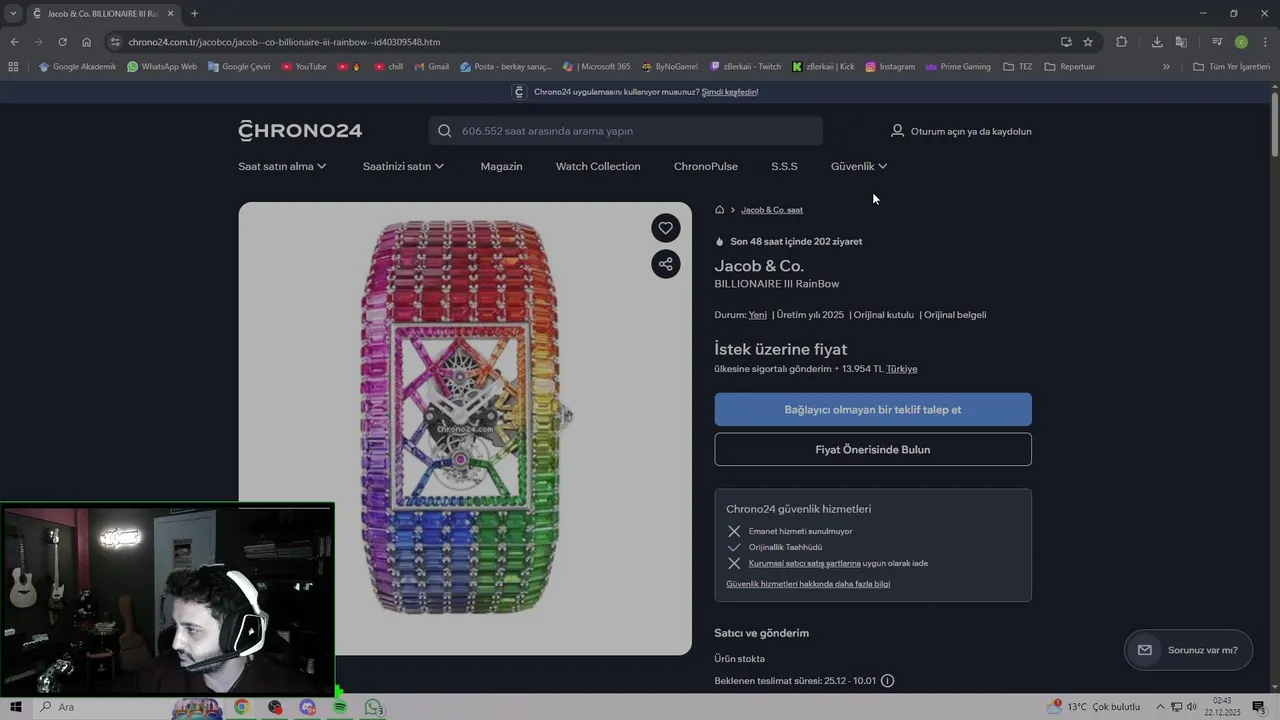This screenshot has height=720, width=1280.
Task: Add the watch to favorites with the heart icon
Action: (x=666, y=228)
